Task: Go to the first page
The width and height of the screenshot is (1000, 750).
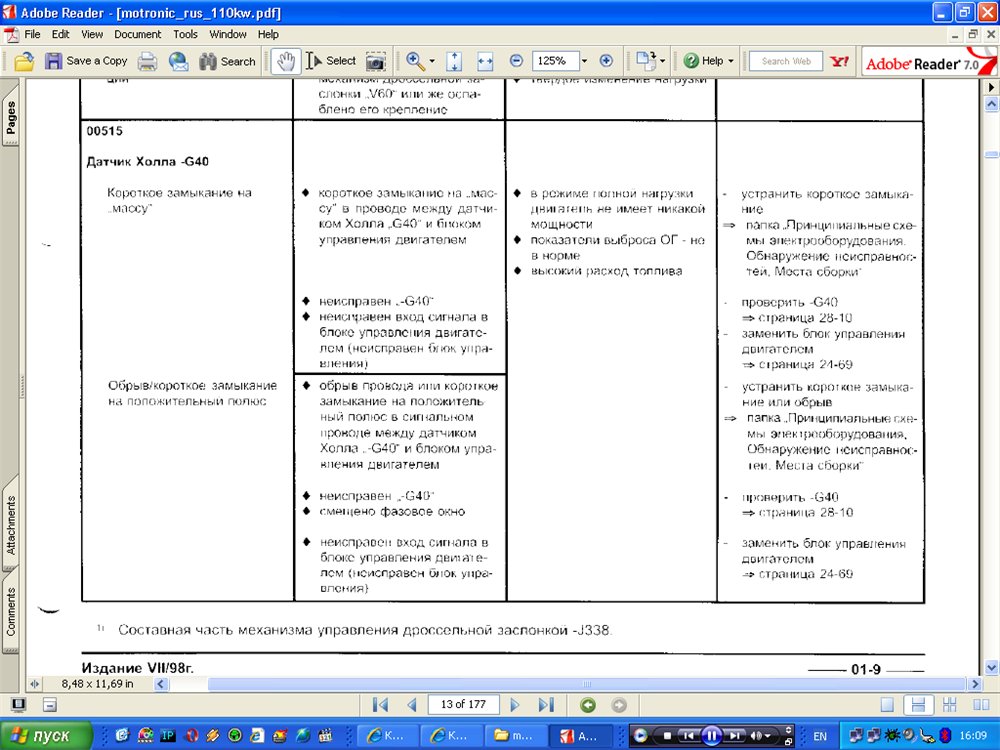Action: (380, 705)
